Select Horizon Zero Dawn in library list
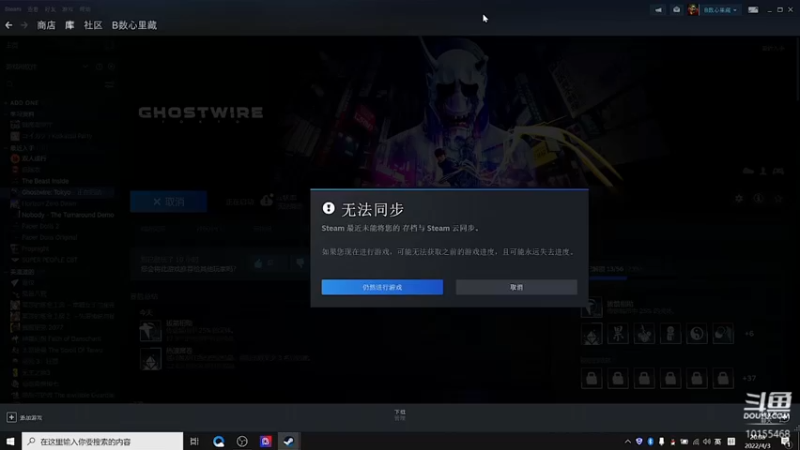 pyautogui.click(x=48, y=204)
